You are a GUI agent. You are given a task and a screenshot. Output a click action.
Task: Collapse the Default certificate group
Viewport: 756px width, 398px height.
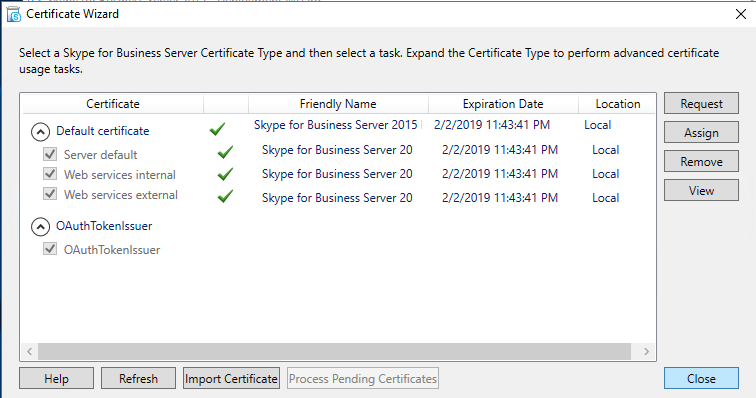(40, 132)
